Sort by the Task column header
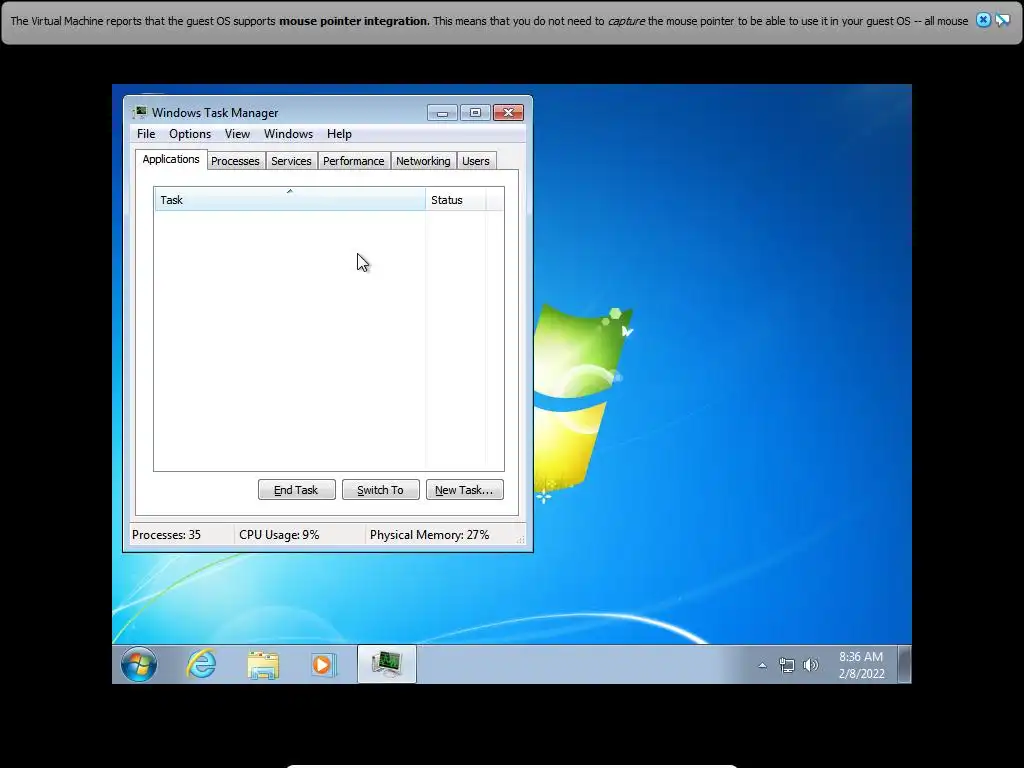Viewport: 1024px width, 768px height. pyautogui.click(x=290, y=199)
